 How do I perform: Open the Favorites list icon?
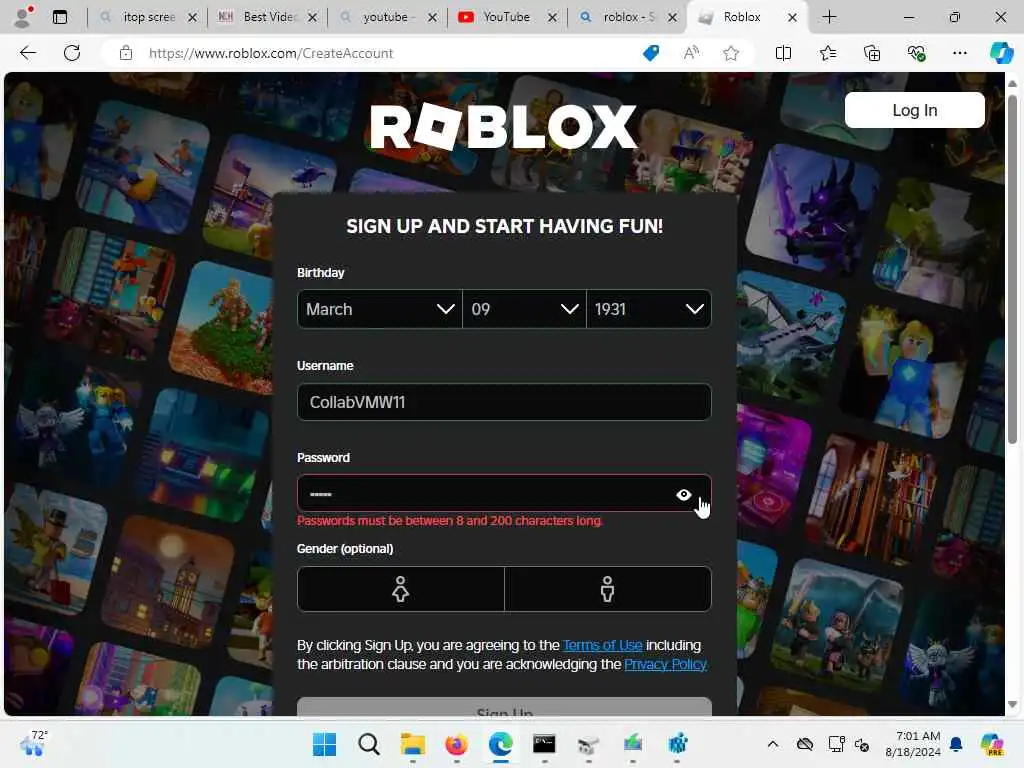pos(827,53)
